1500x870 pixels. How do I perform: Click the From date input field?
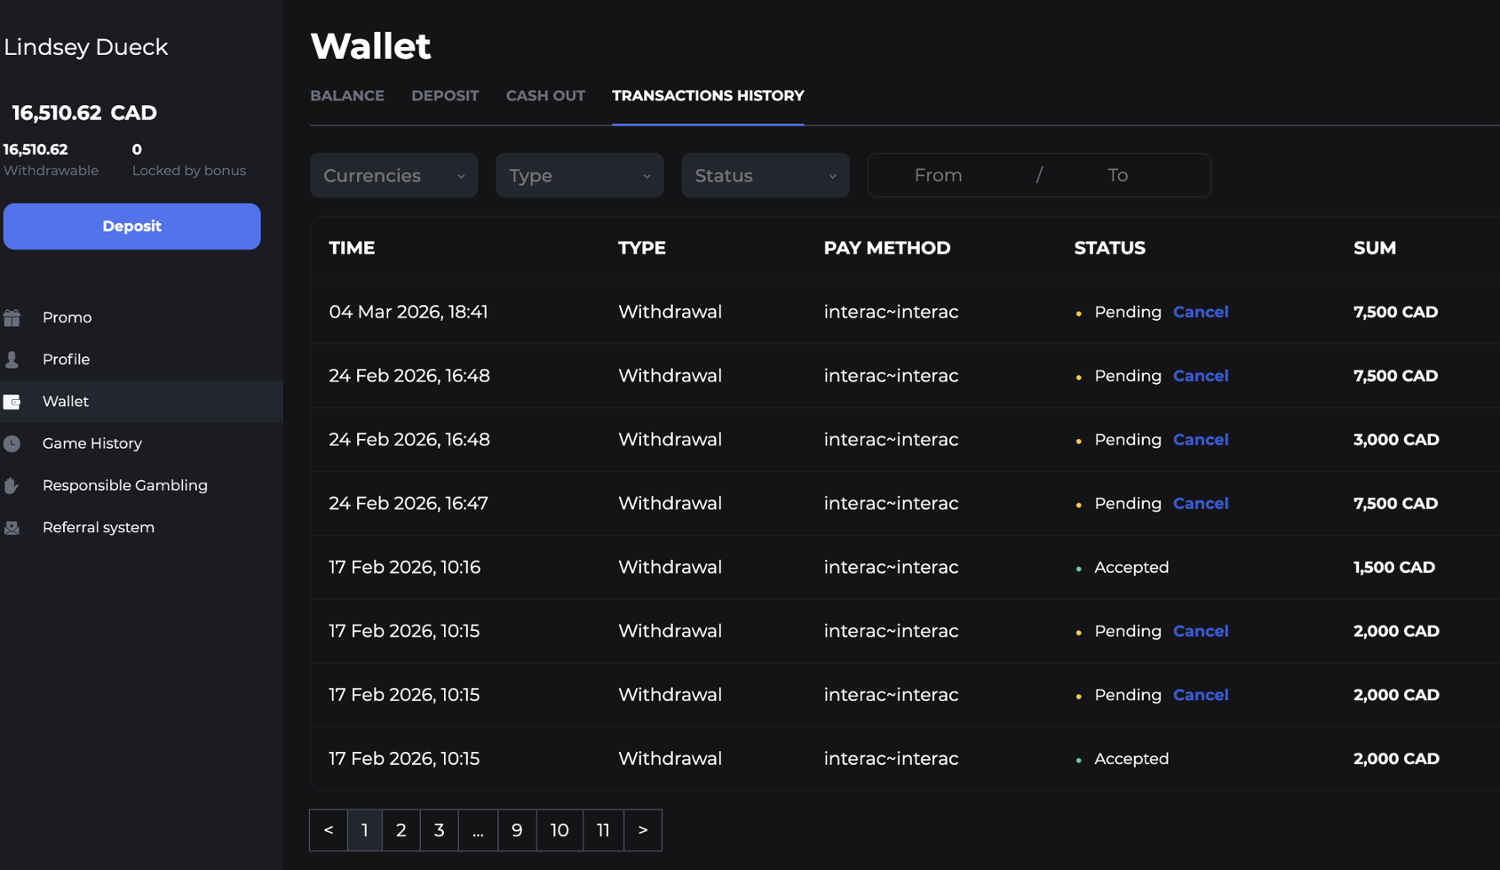[x=938, y=176]
